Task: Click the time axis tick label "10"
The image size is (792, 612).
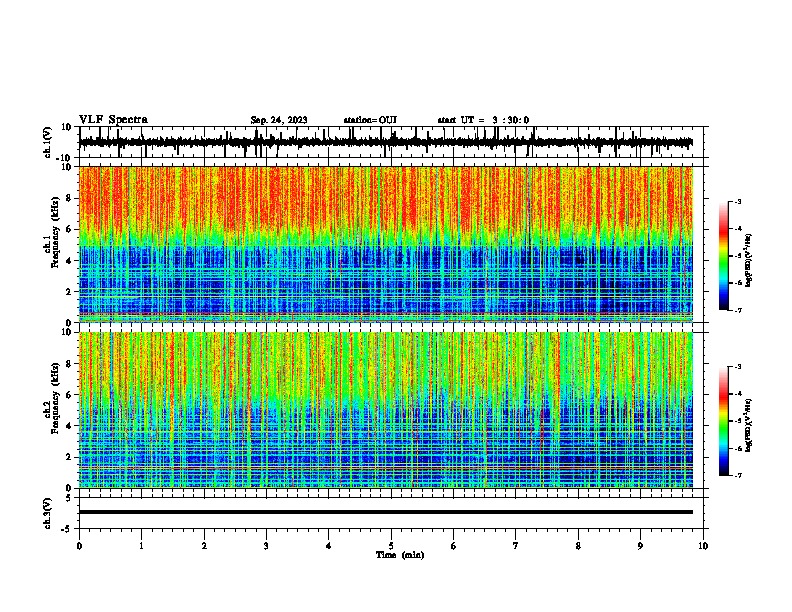Action: tap(703, 546)
